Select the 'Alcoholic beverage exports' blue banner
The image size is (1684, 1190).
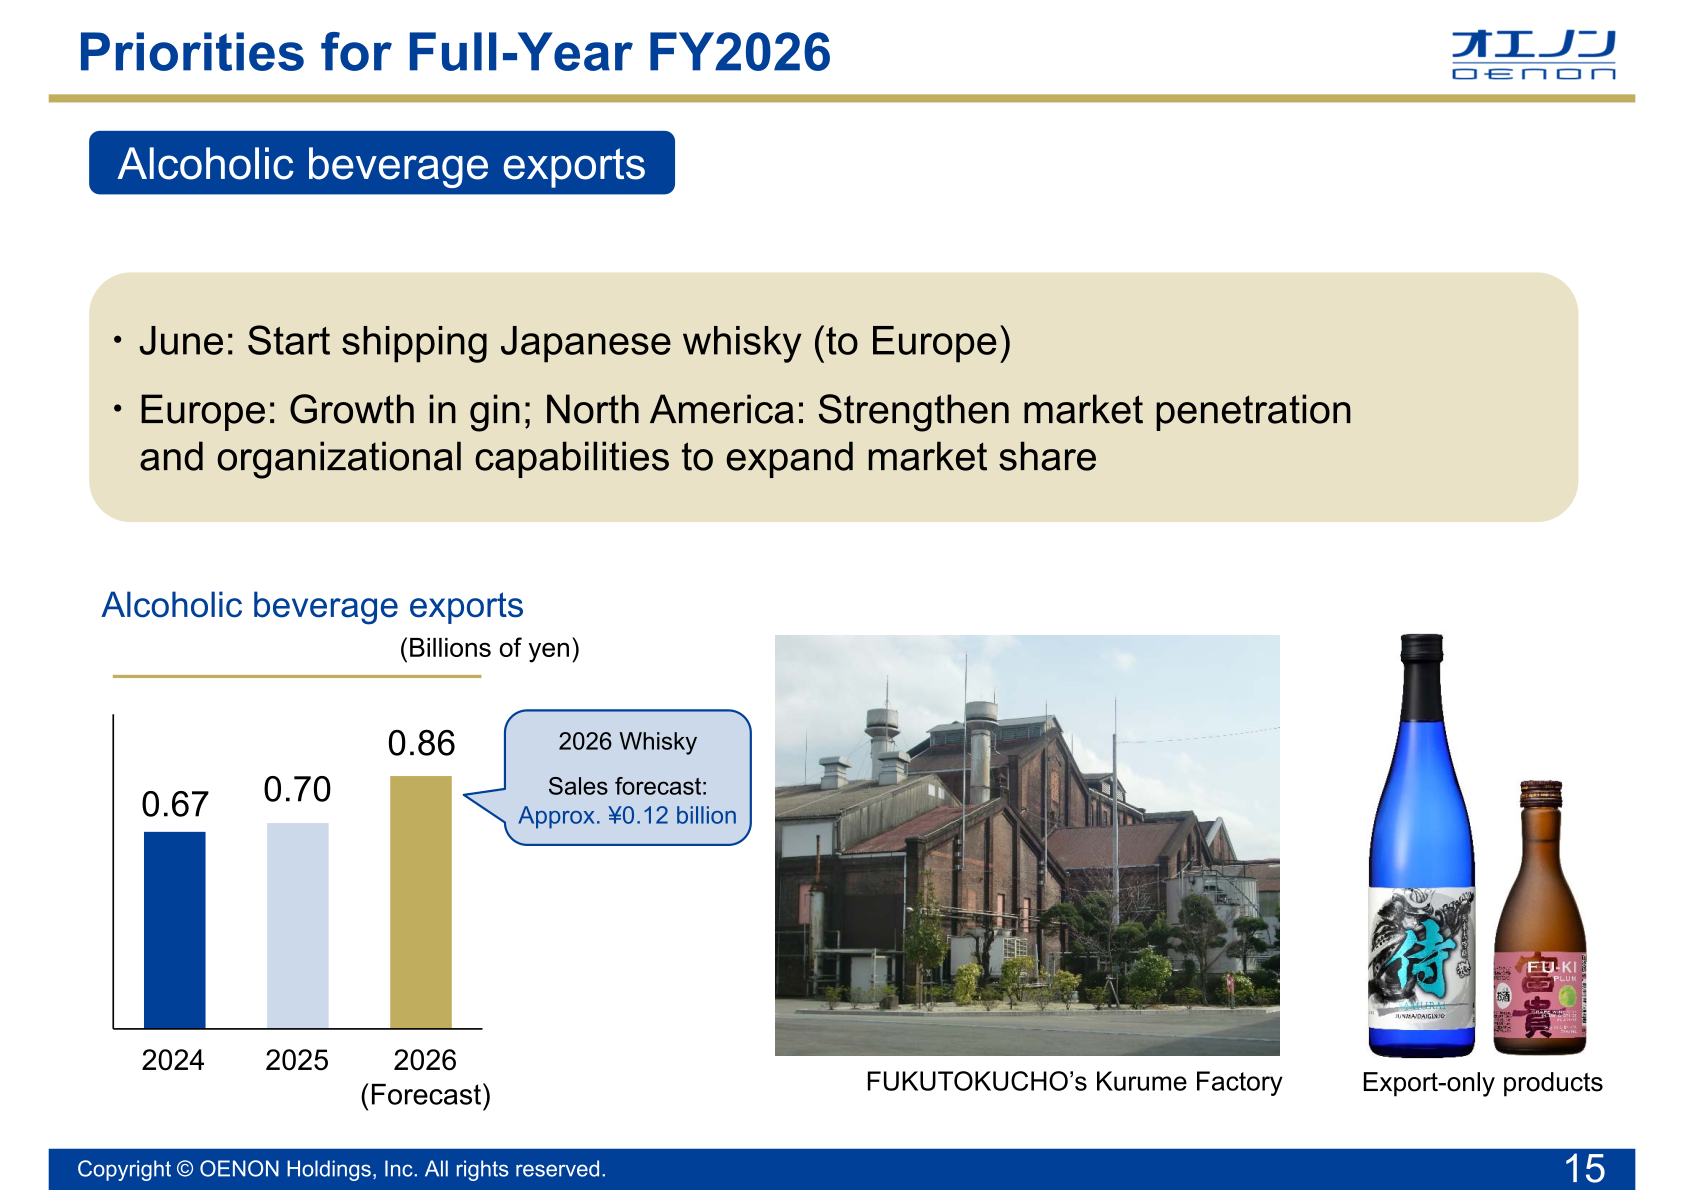[x=382, y=163]
